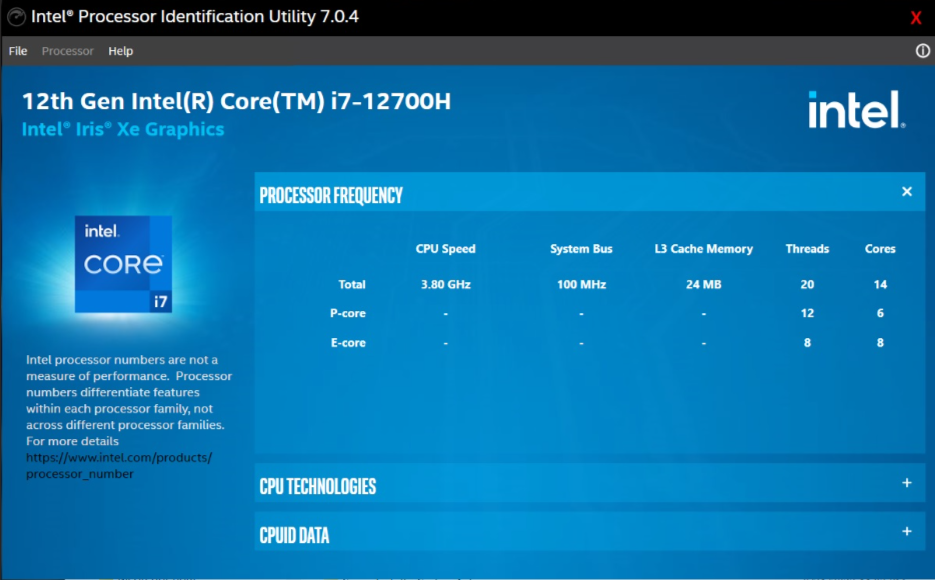The width and height of the screenshot is (936, 580).
Task: Click the window title Intel Processor Identification Utility
Action: [195, 17]
